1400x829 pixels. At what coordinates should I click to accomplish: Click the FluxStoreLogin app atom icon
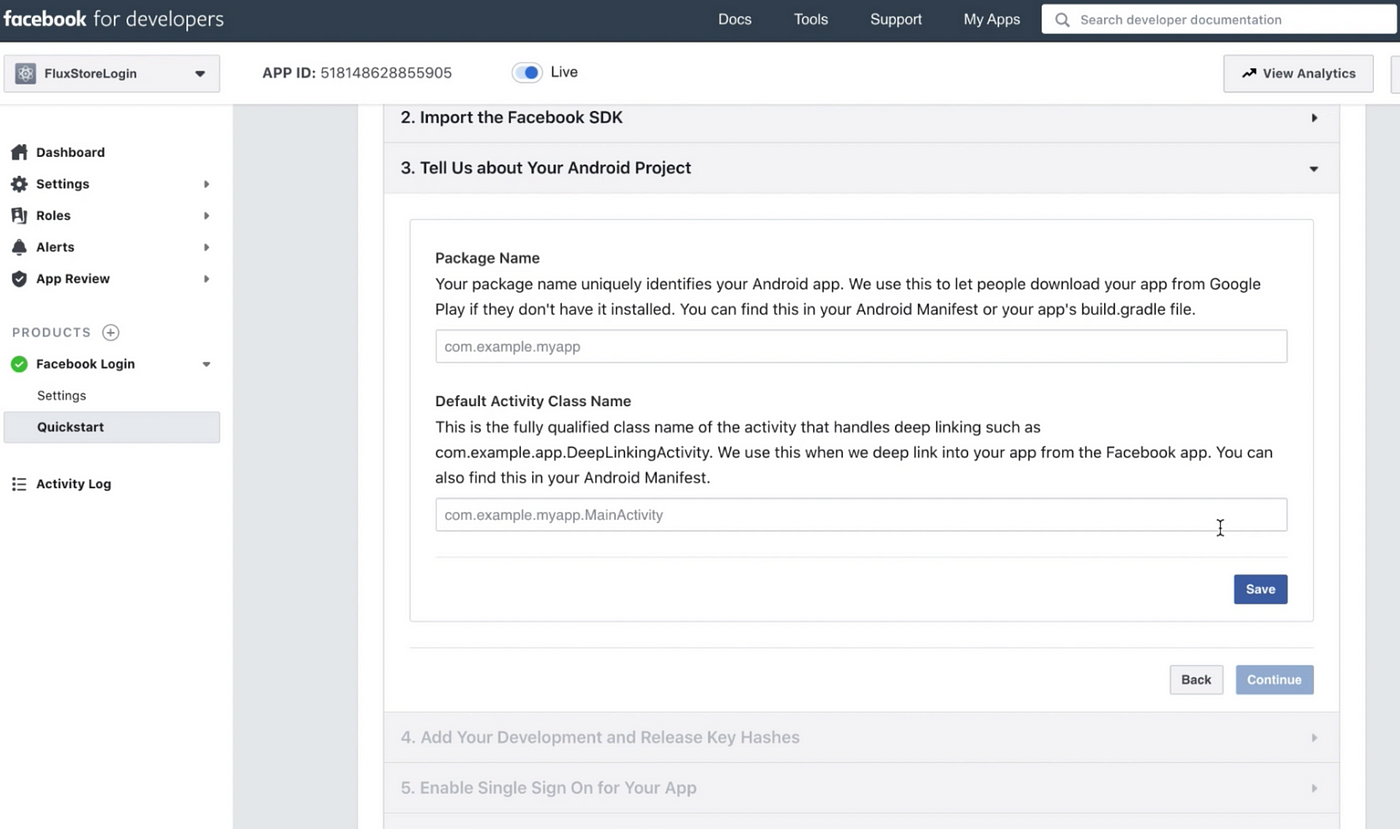point(25,73)
